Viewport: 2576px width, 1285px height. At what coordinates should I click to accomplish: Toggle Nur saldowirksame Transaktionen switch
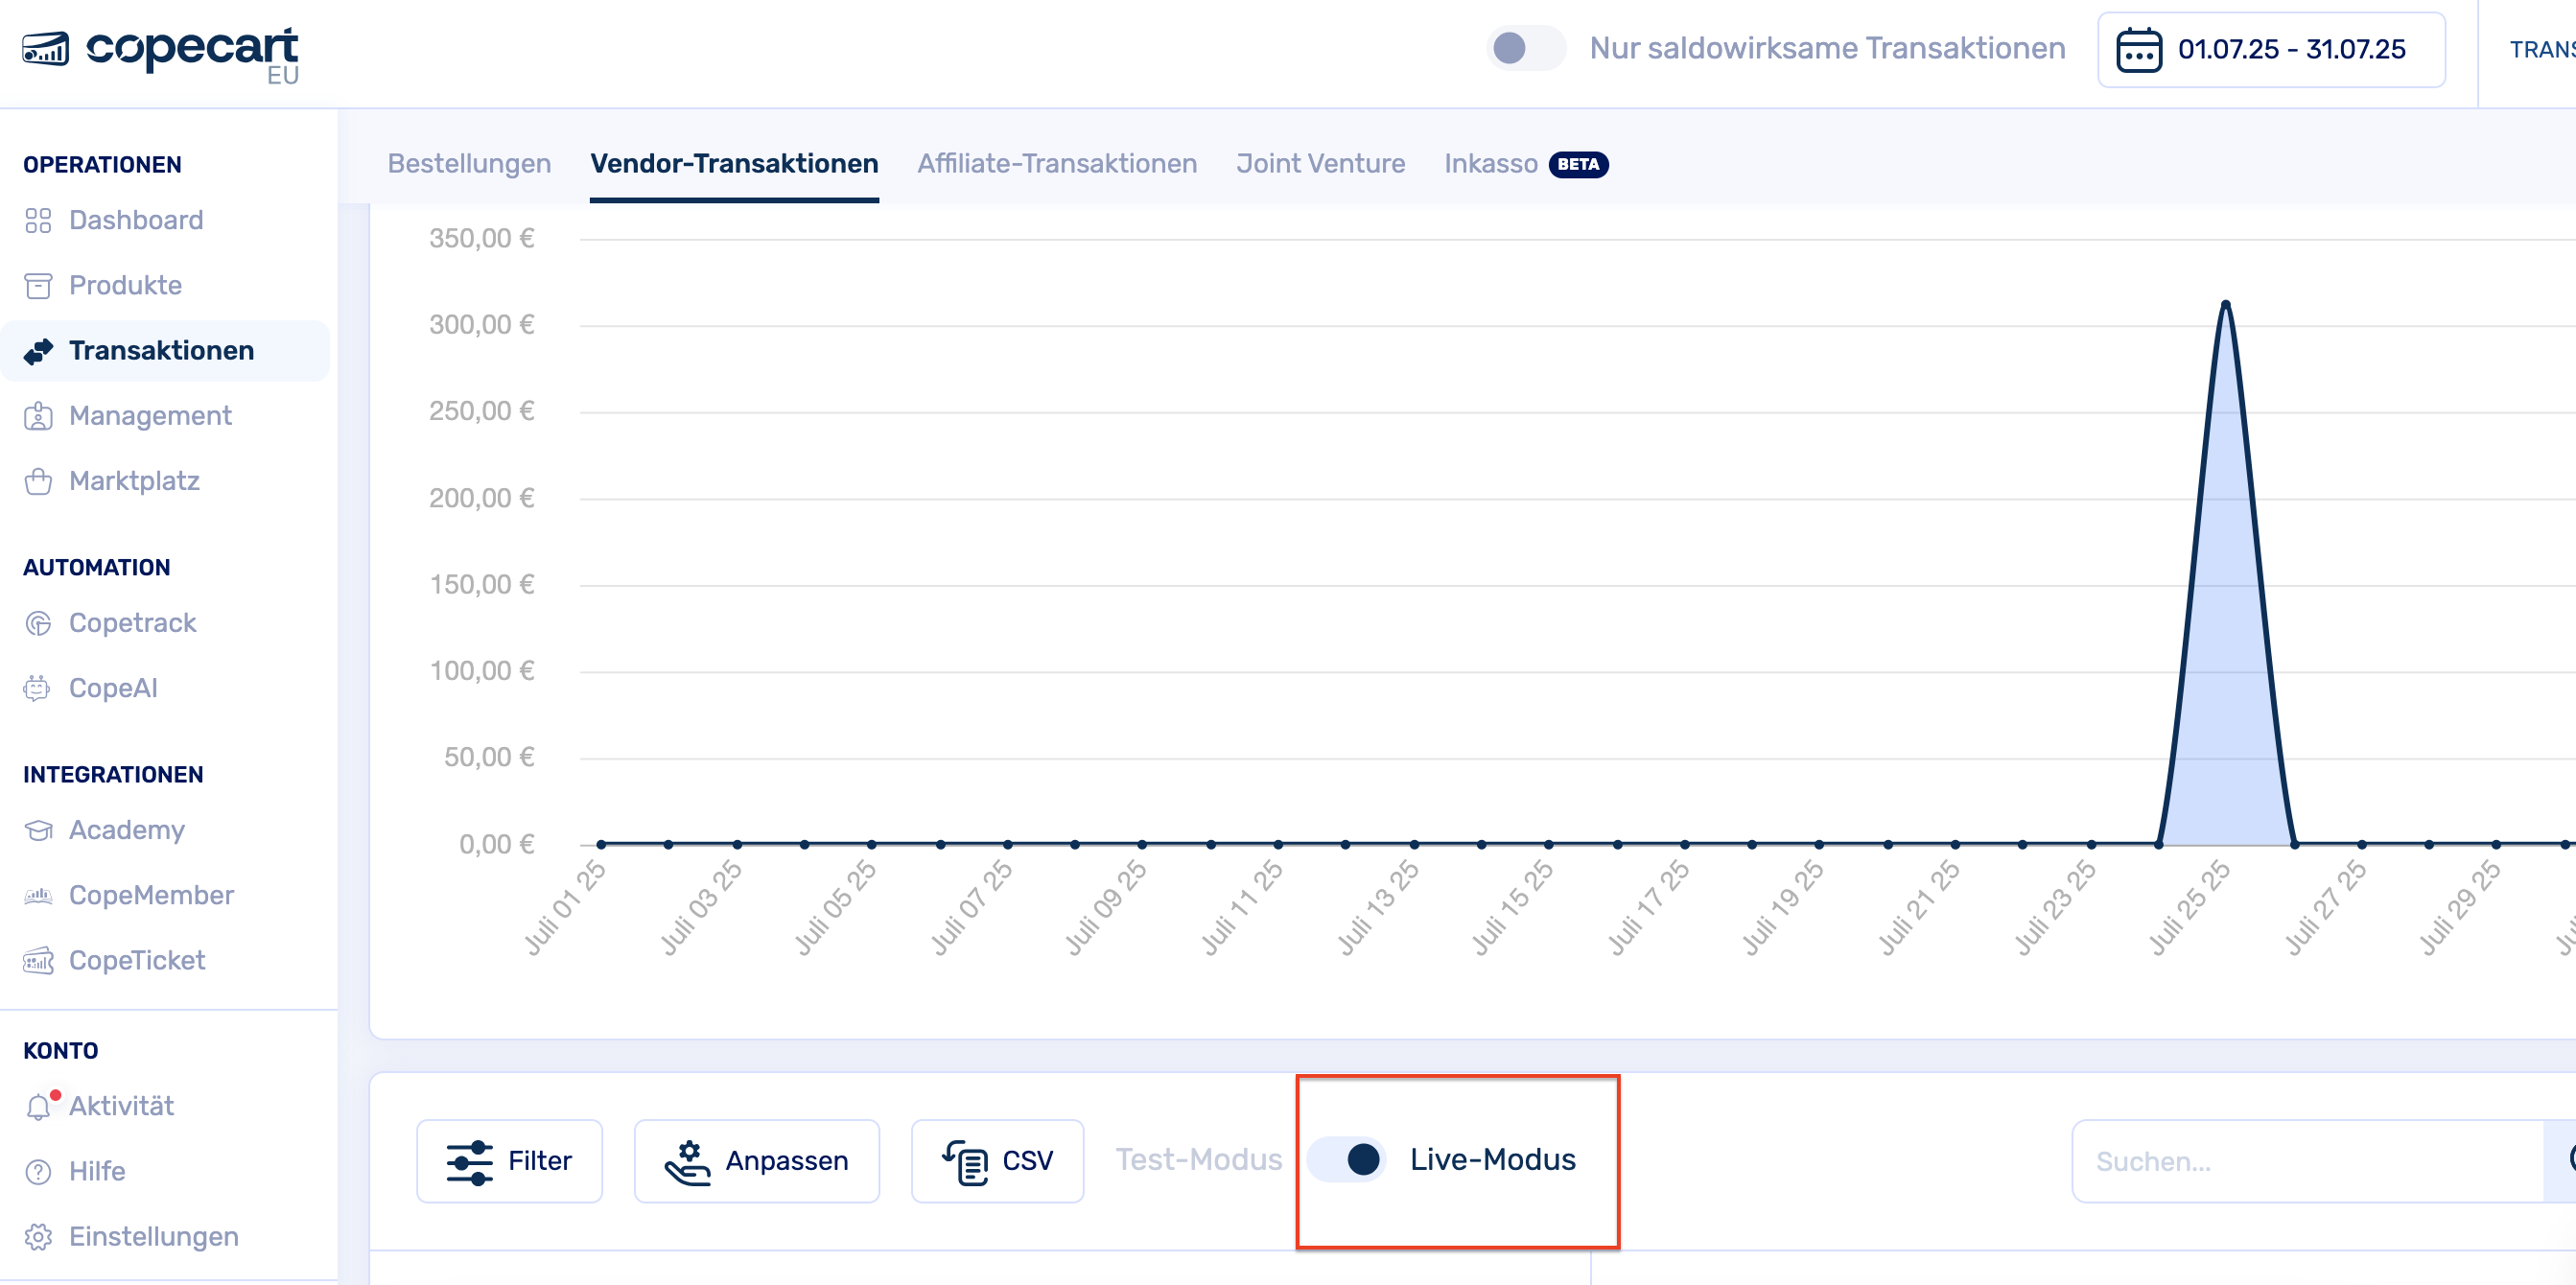(1524, 48)
